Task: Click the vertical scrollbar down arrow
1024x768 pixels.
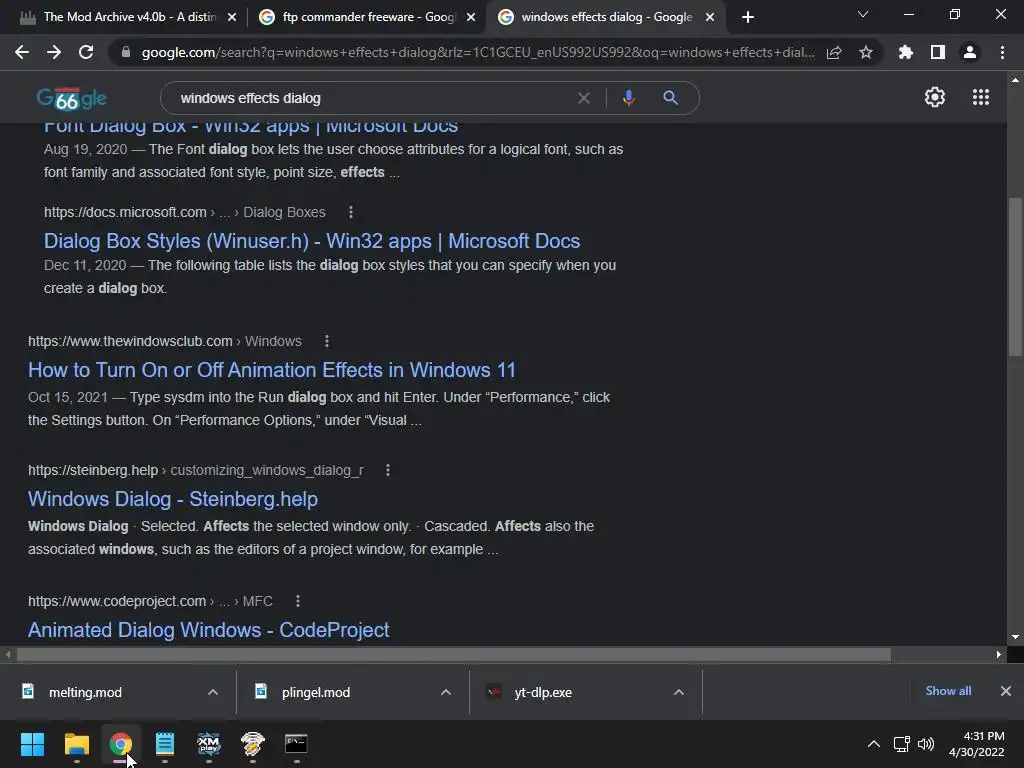Action: tap(1015, 637)
